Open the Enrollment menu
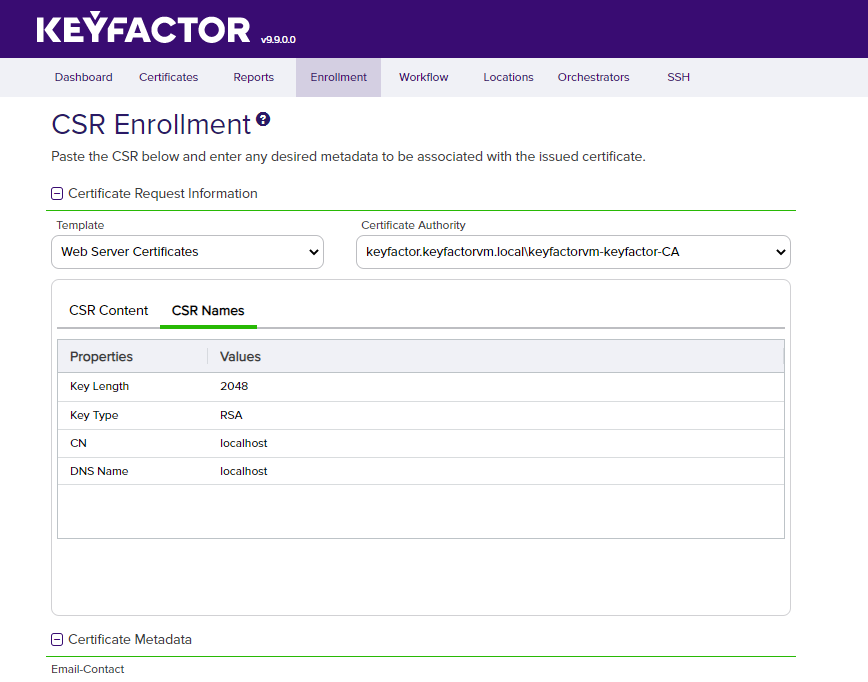 tap(338, 77)
